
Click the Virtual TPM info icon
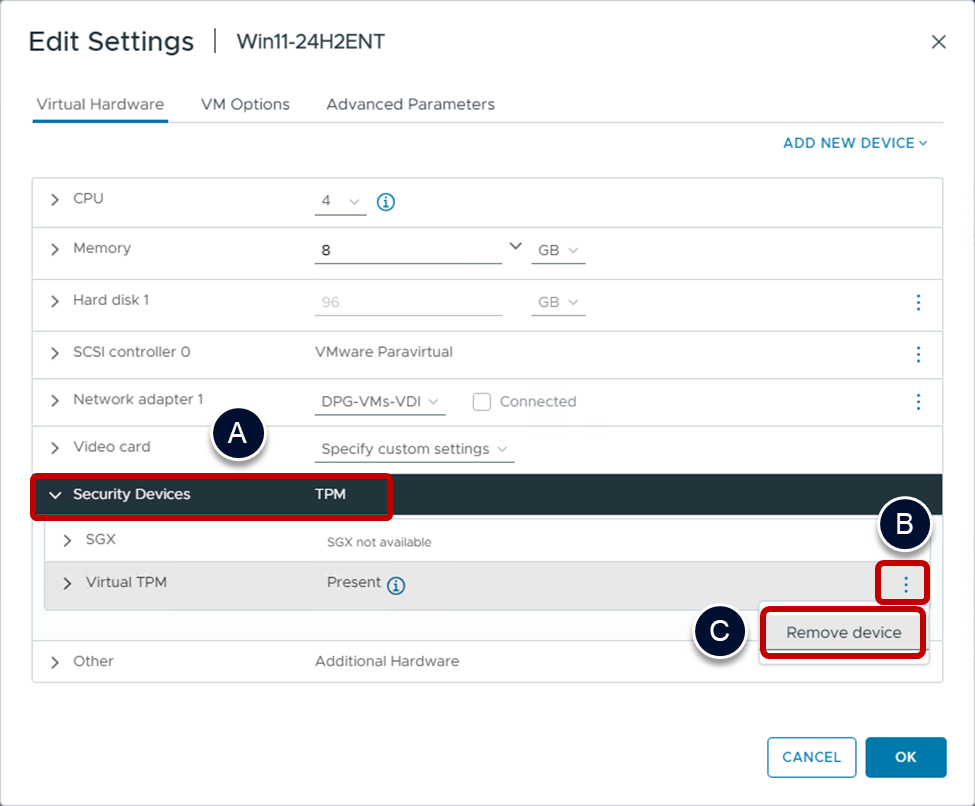(396, 586)
